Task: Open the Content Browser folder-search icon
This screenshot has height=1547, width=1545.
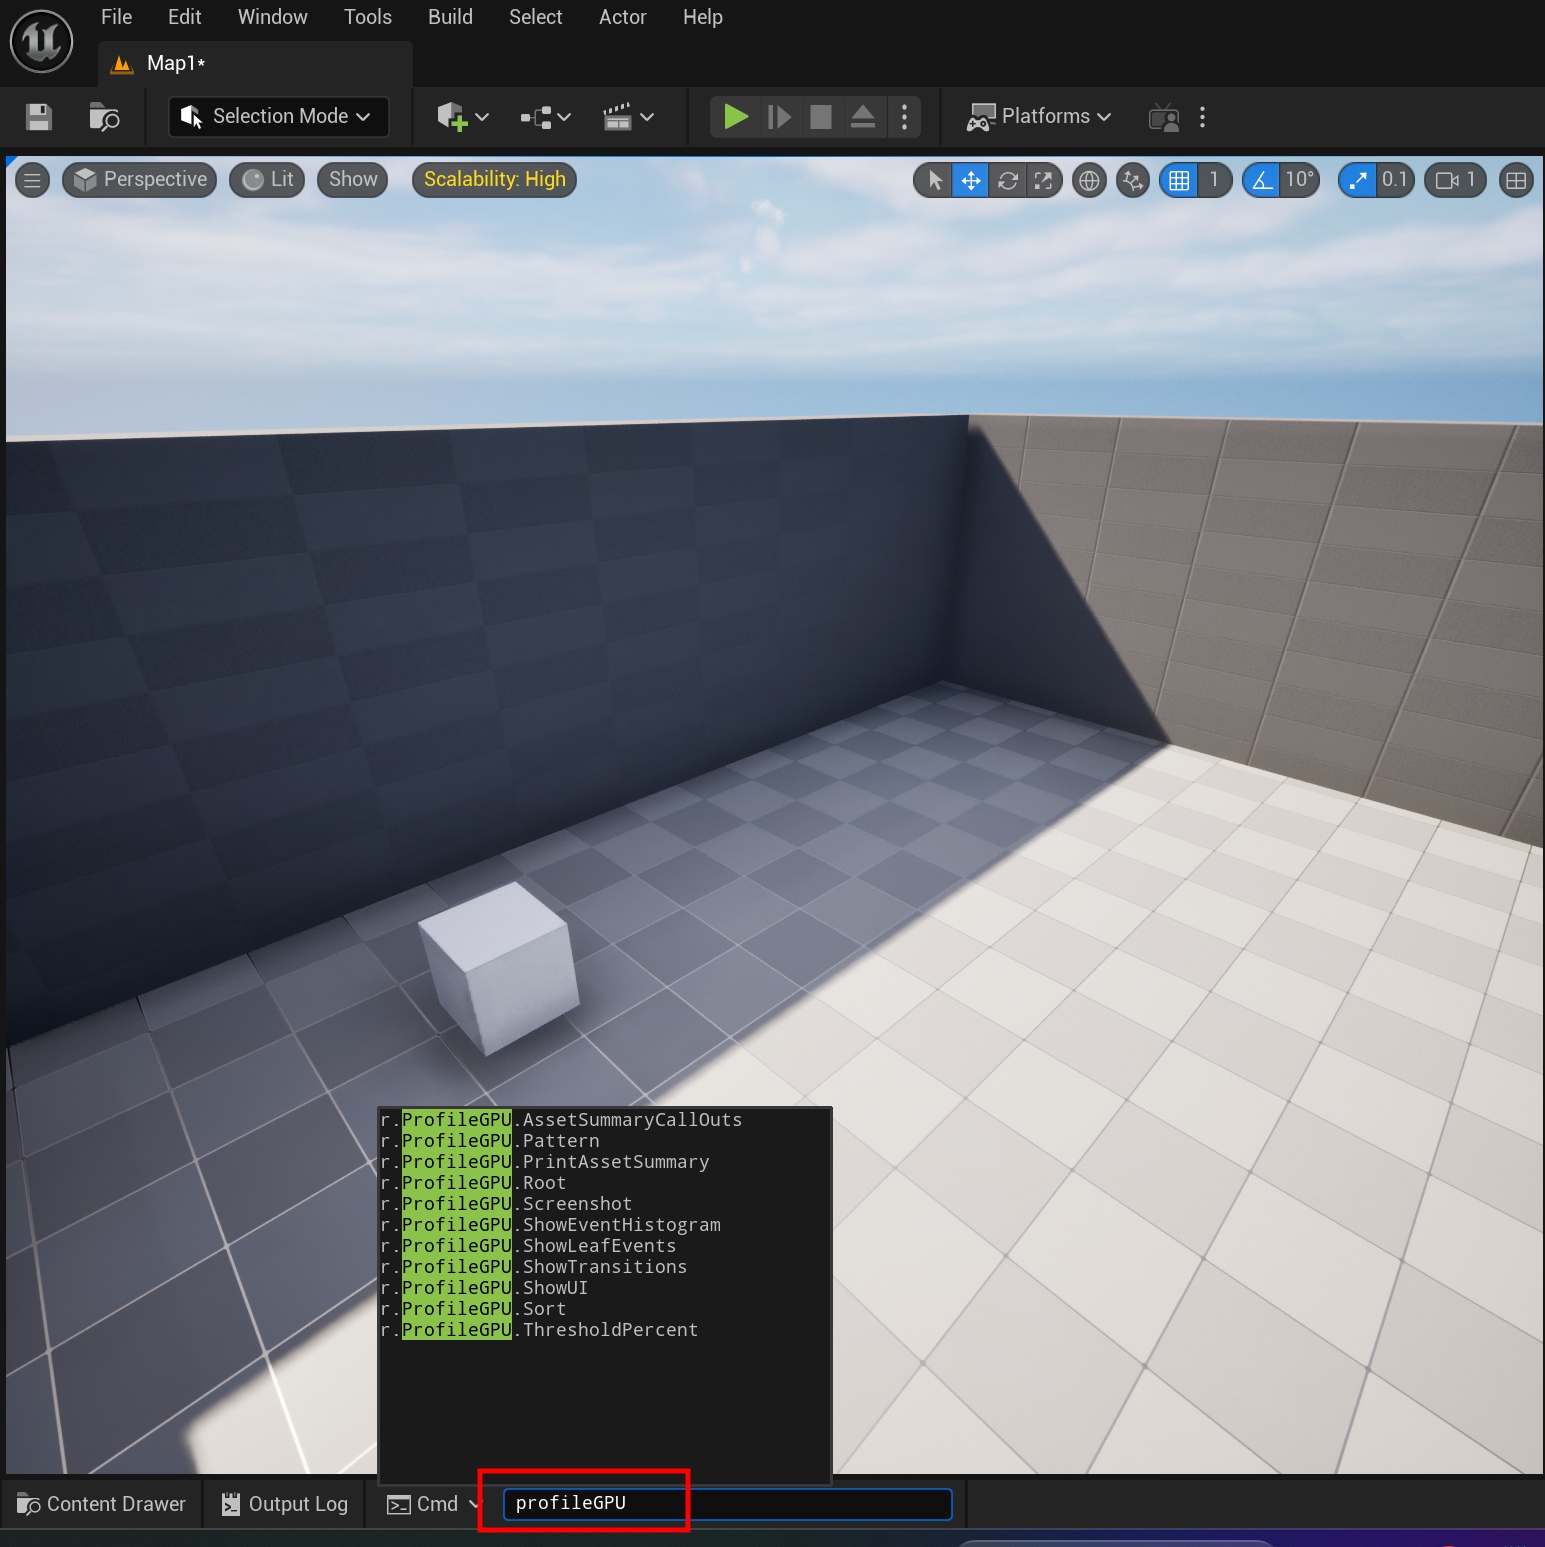Action: click(x=104, y=117)
